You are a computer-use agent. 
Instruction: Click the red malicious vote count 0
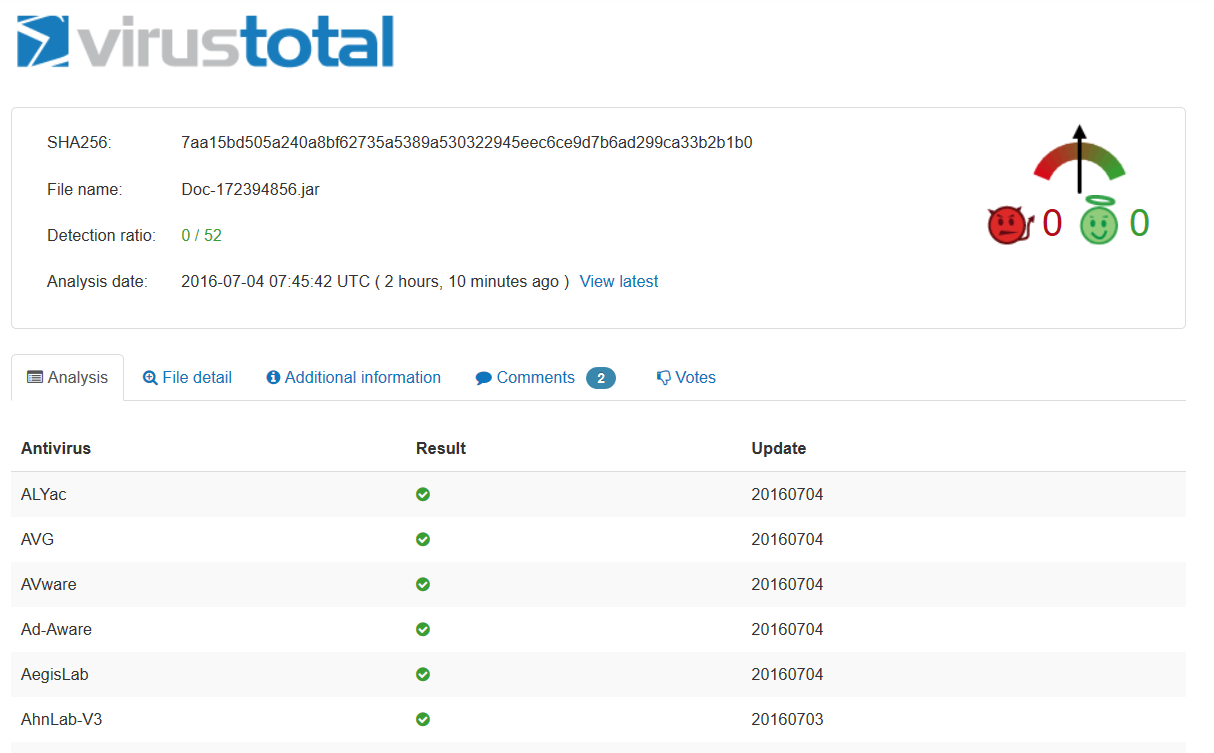[1052, 224]
